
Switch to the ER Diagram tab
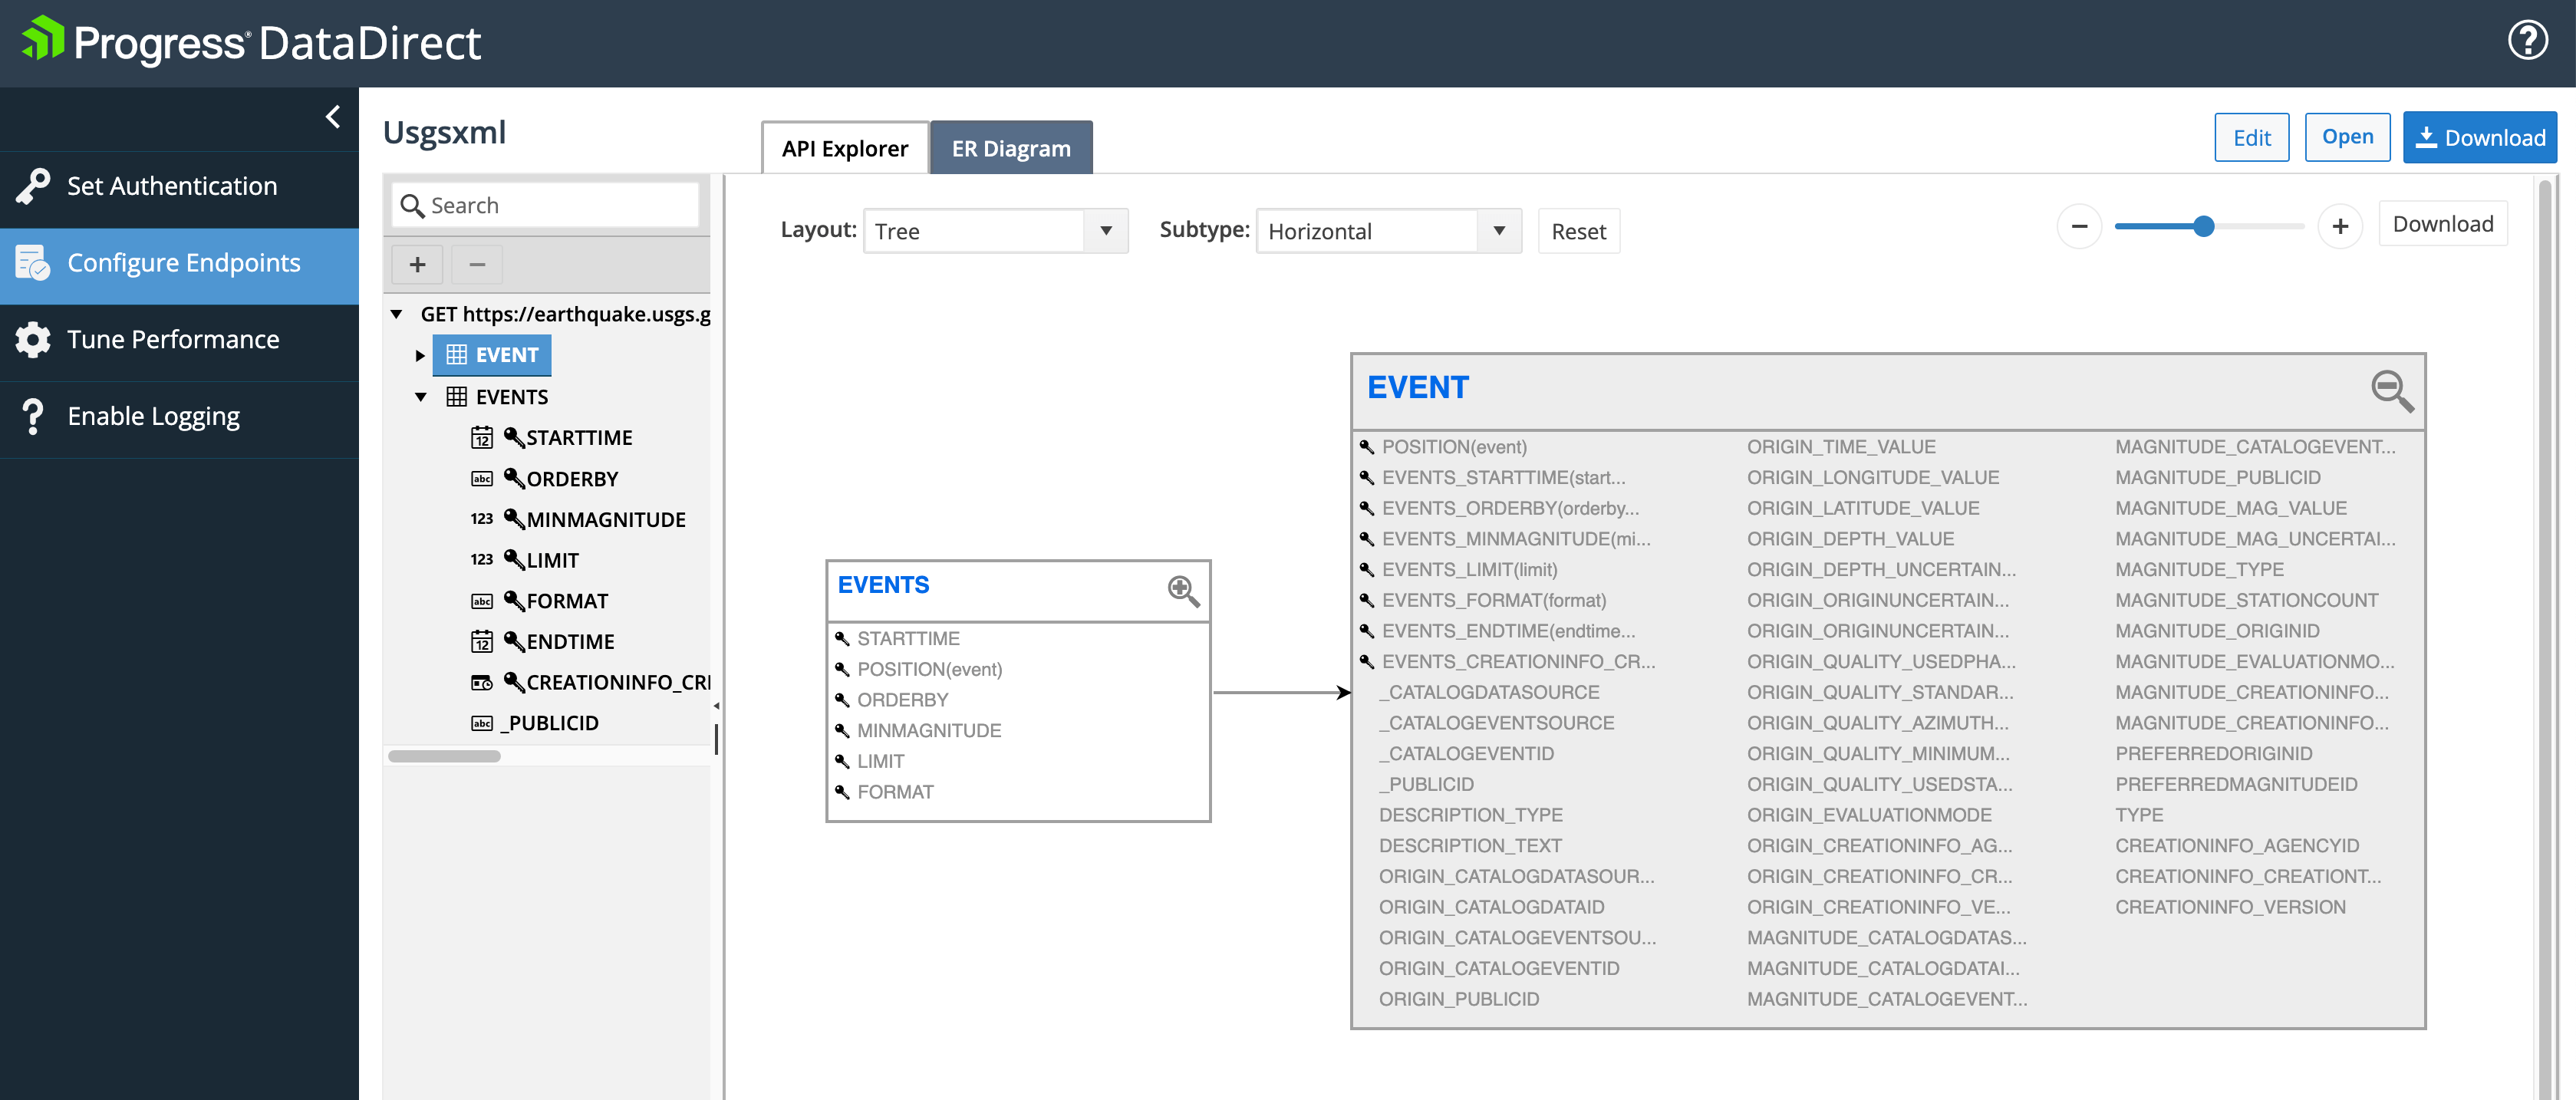click(x=1011, y=148)
